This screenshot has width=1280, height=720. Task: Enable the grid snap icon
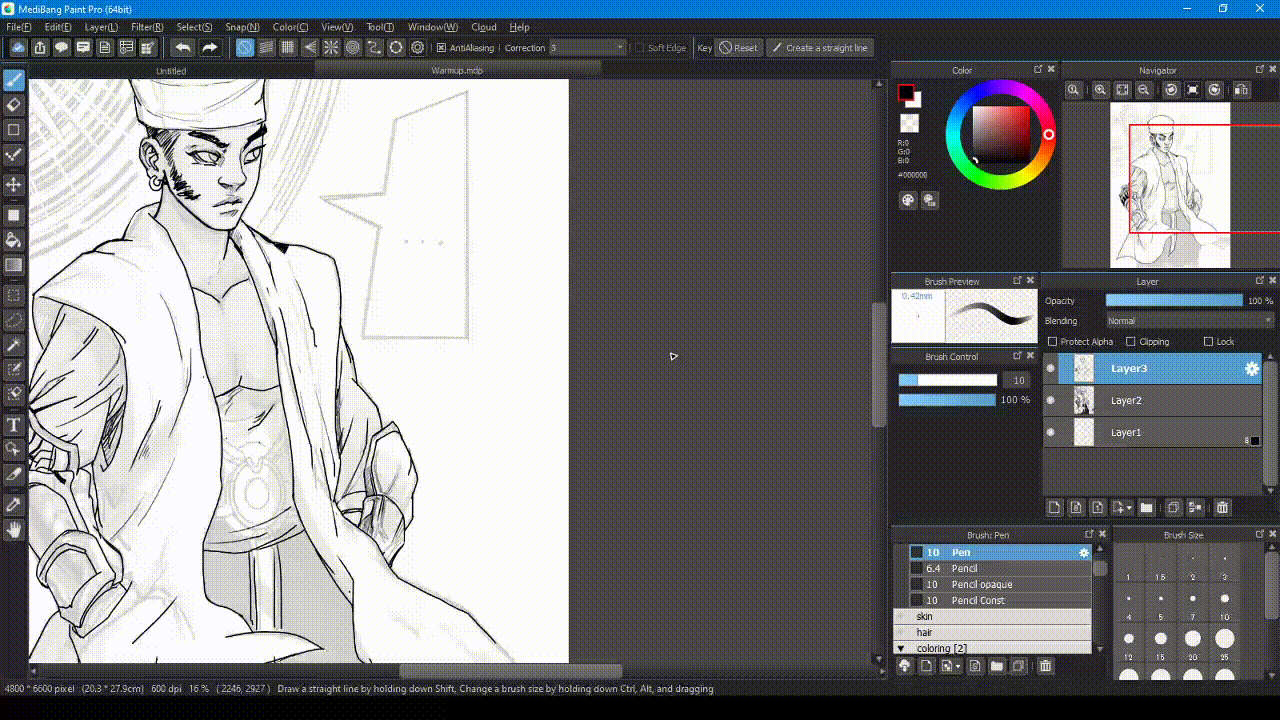(x=288, y=47)
